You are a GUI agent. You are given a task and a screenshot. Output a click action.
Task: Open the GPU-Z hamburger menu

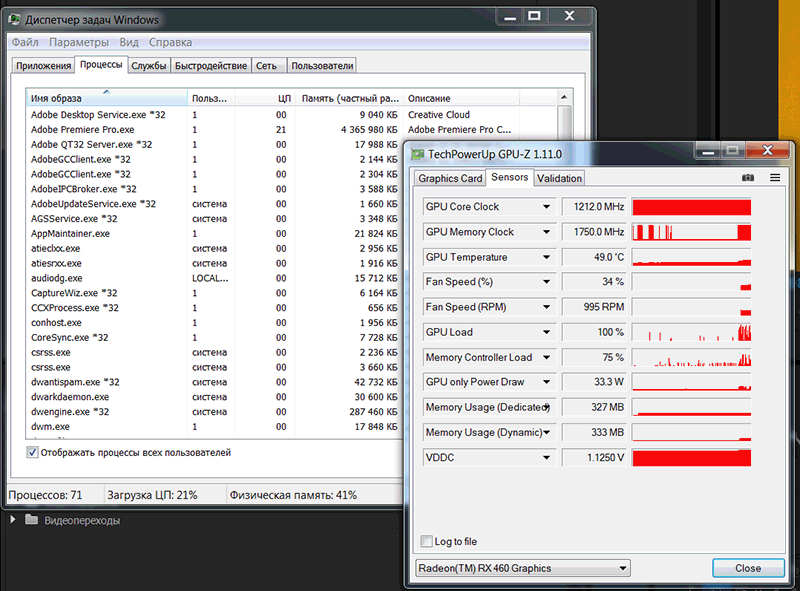click(x=775, y=178)
